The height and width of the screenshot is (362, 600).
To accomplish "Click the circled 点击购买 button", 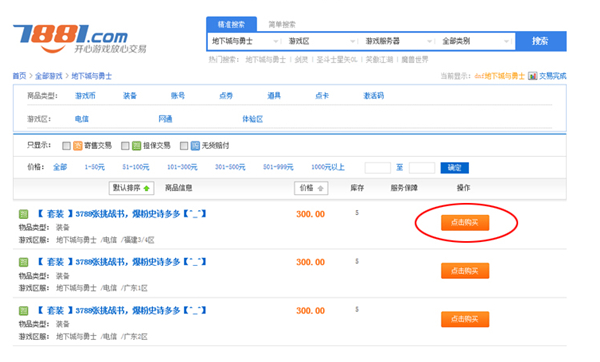I will (465, 223).
